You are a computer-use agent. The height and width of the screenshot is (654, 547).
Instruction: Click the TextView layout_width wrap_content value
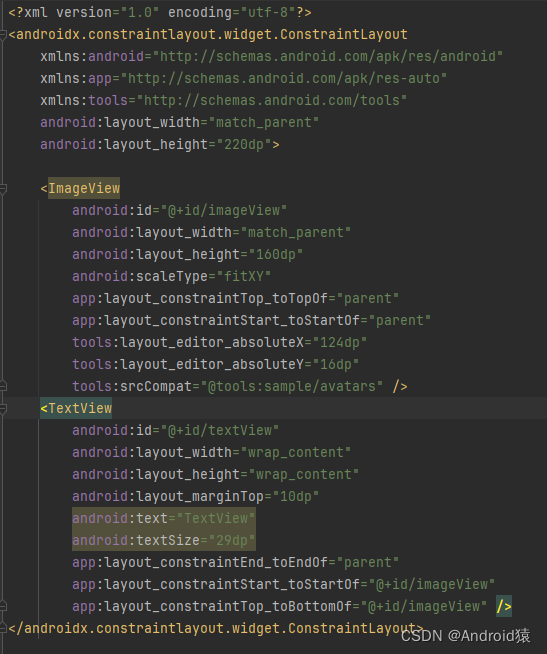296,453
